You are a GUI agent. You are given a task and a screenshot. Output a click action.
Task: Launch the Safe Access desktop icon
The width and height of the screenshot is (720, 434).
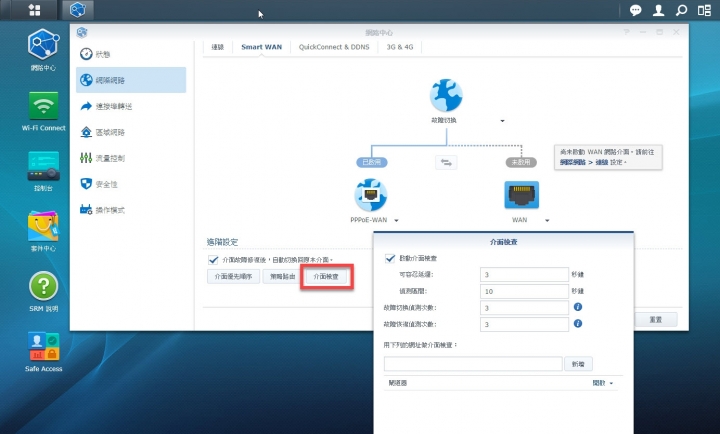click(43, 352)
